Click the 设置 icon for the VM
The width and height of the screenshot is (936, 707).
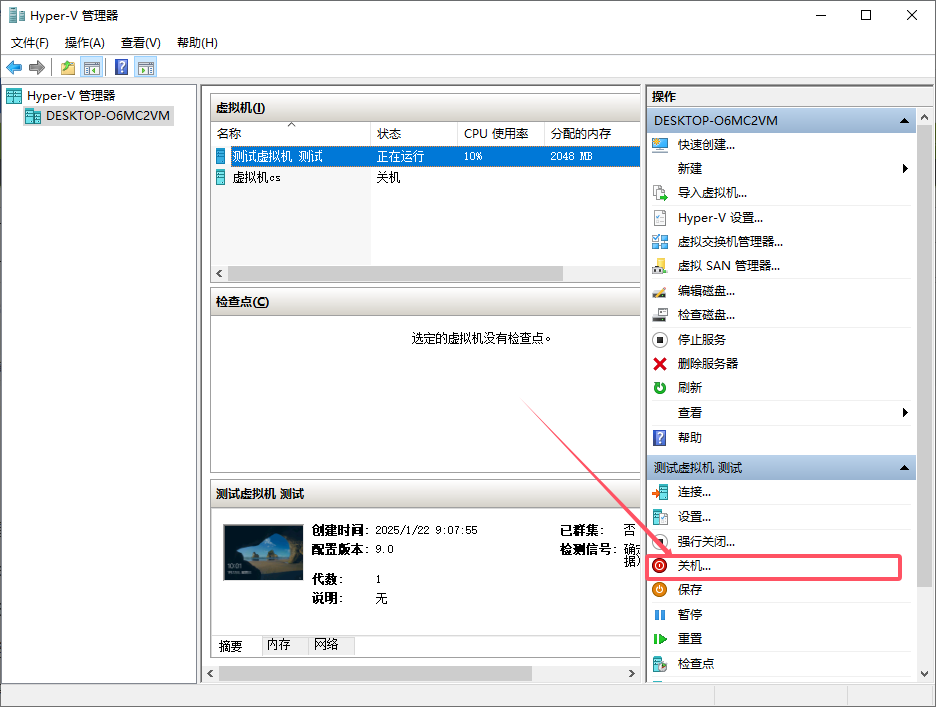click(x=660, y=517)
